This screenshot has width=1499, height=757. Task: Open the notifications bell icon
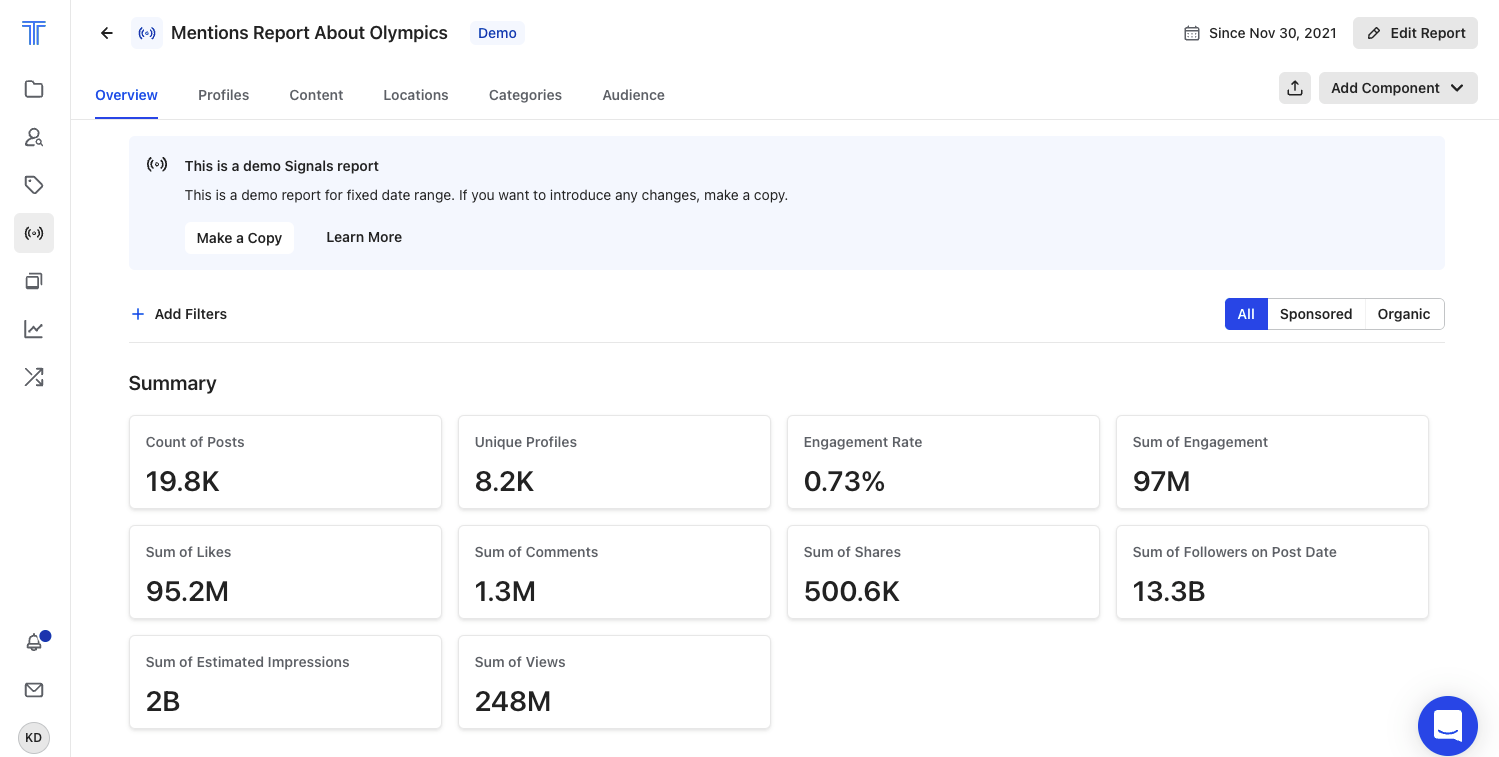coord(34,642)
